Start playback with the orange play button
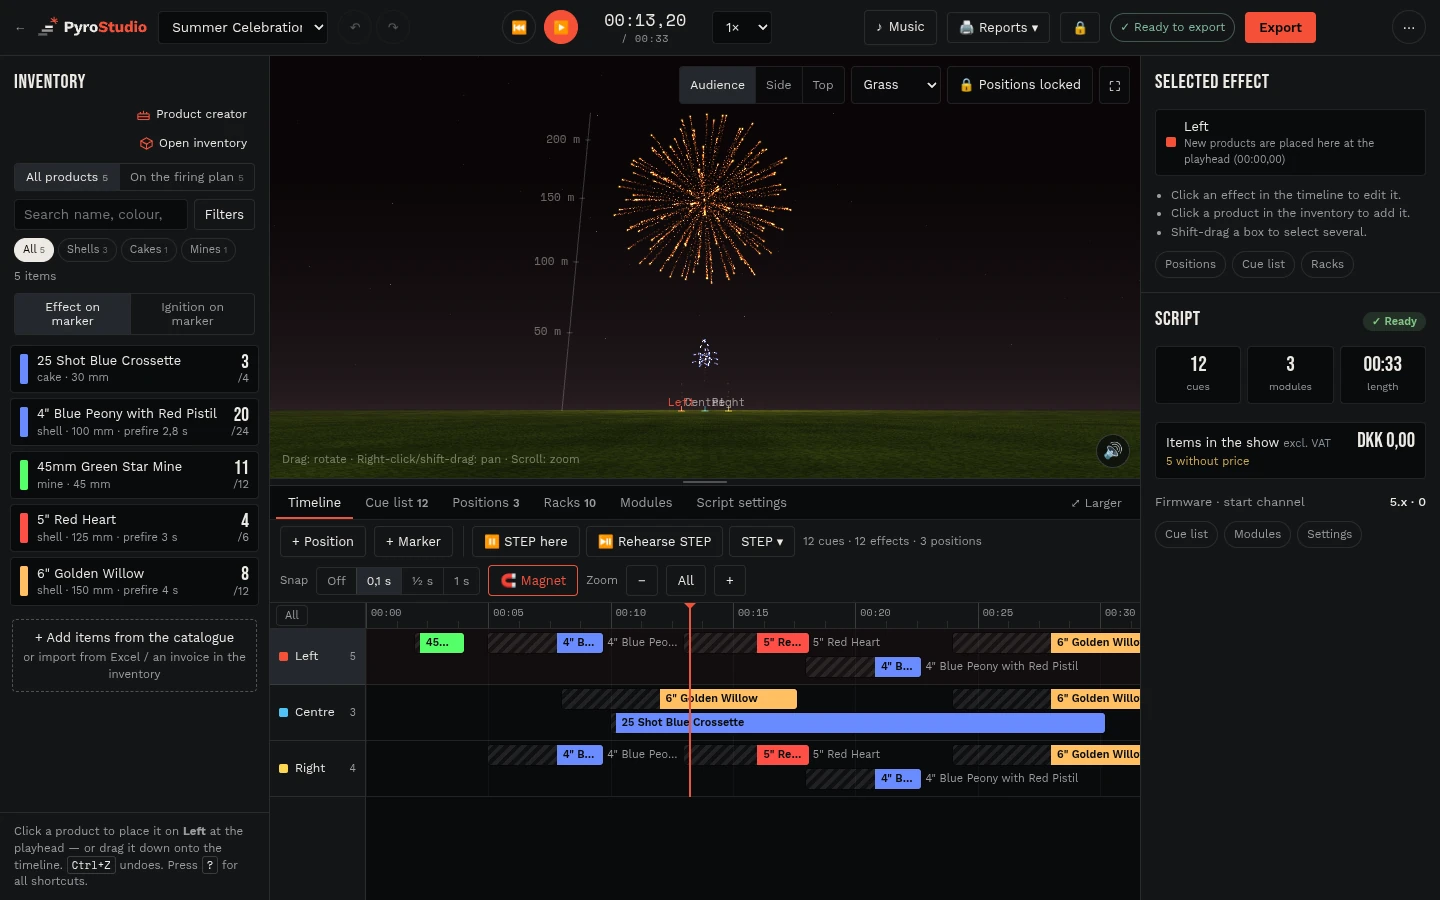This screenshot has height=900, width=1440. pos(561,28)
